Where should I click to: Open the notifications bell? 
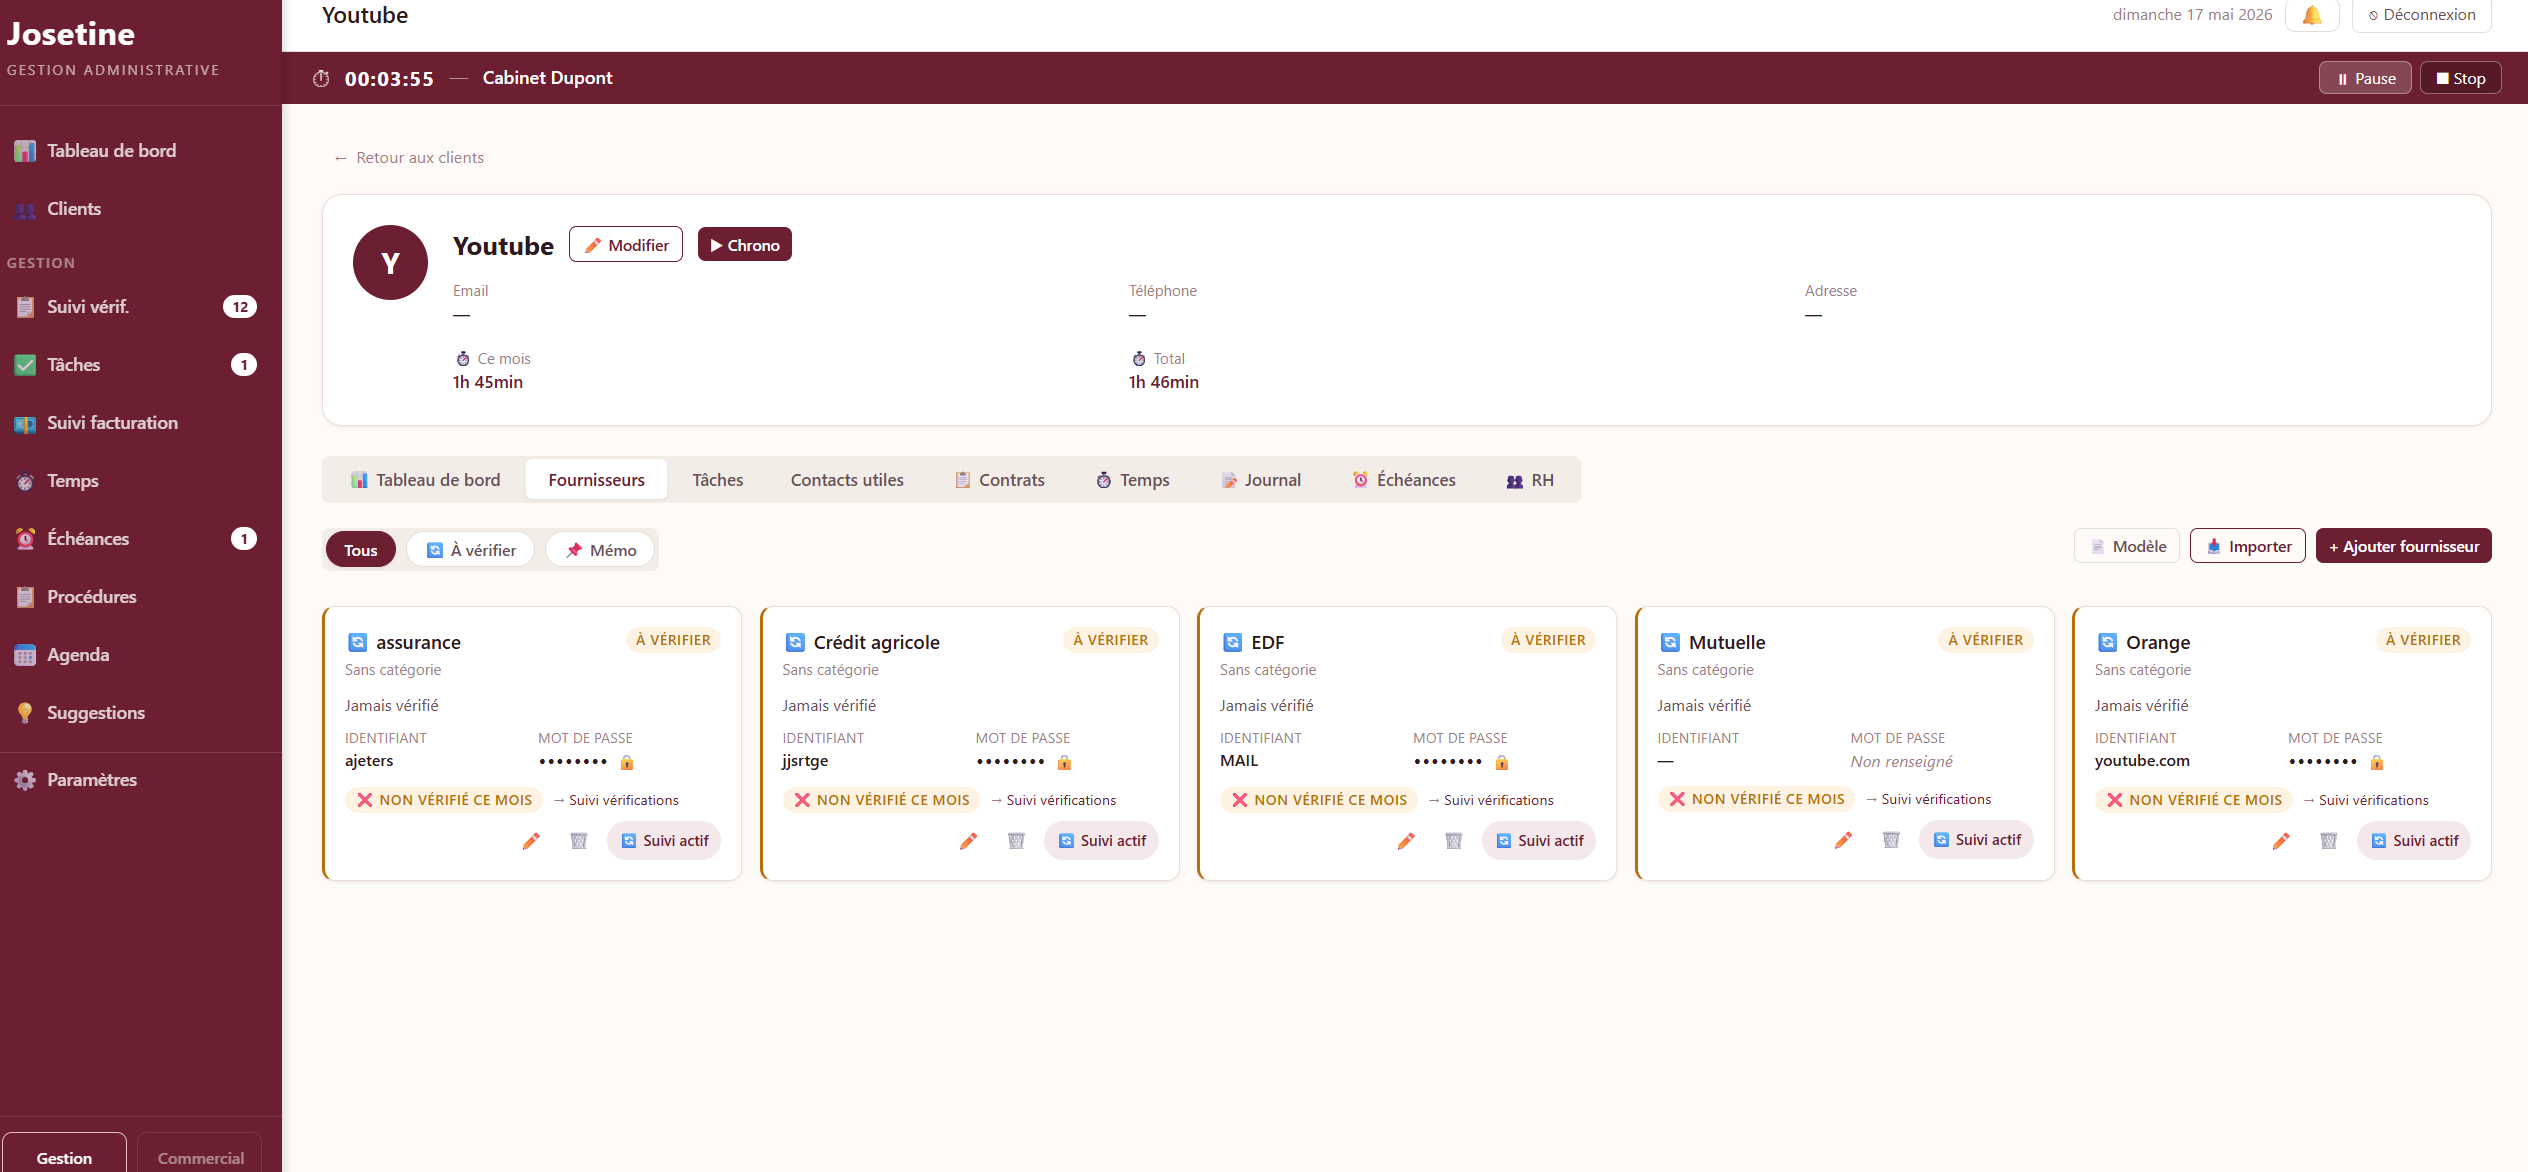[x=2312, y=15]
